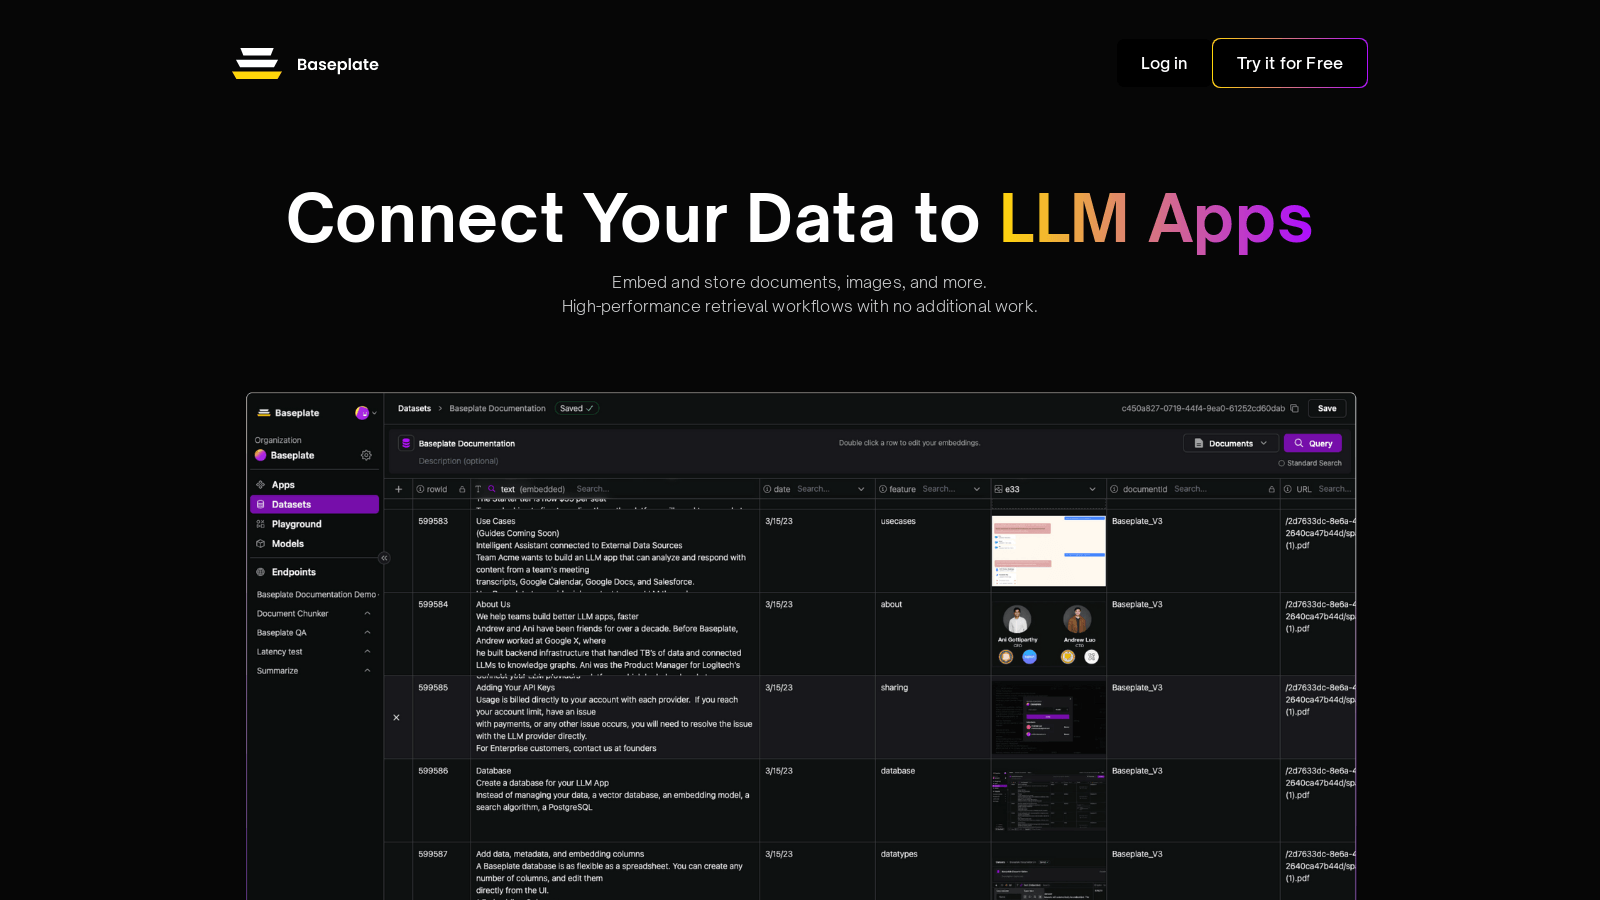This screenshot has width=1600, height=900.
Task: Click the Description (optional) field
Action: click(458, 461)
